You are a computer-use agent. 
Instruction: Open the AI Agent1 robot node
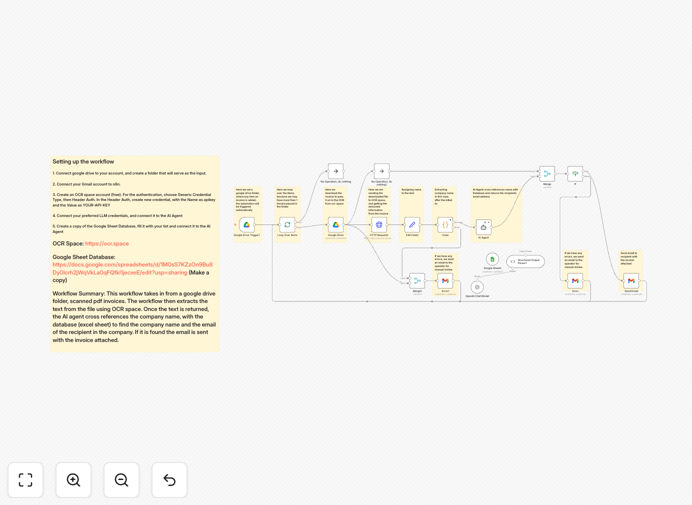coord(484,227)
